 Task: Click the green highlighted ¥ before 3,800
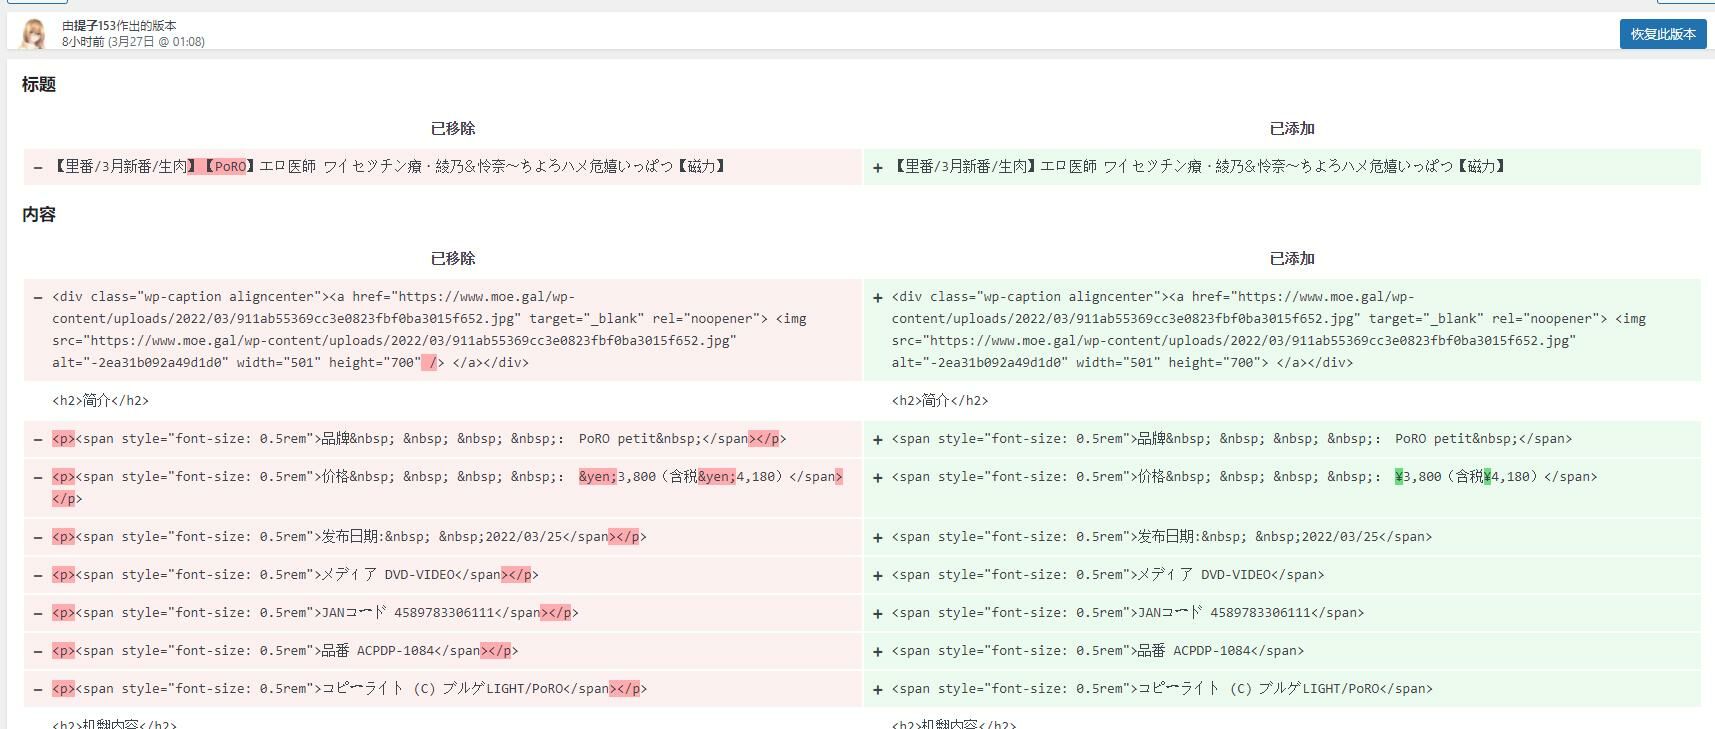pos(1399,477)
